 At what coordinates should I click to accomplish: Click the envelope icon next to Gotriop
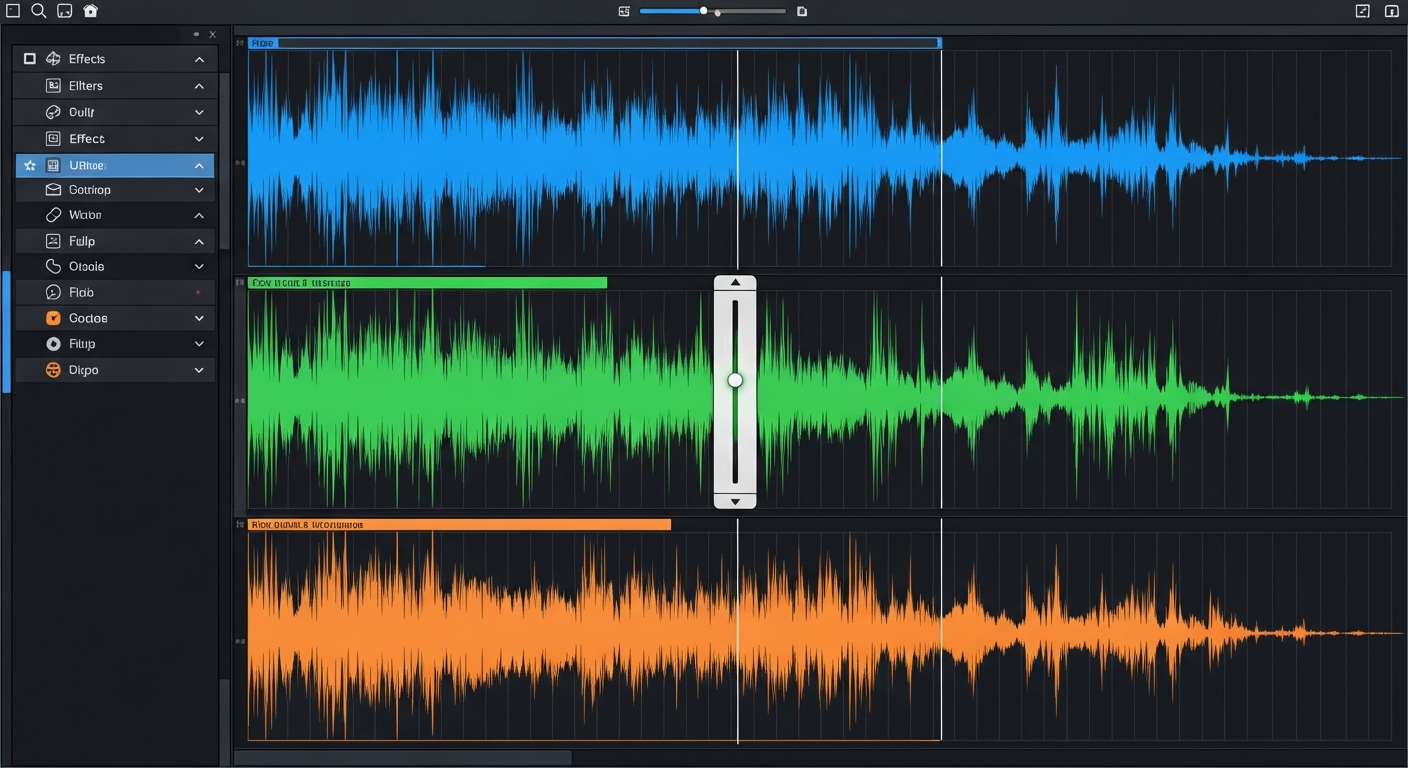pos(55,189)
